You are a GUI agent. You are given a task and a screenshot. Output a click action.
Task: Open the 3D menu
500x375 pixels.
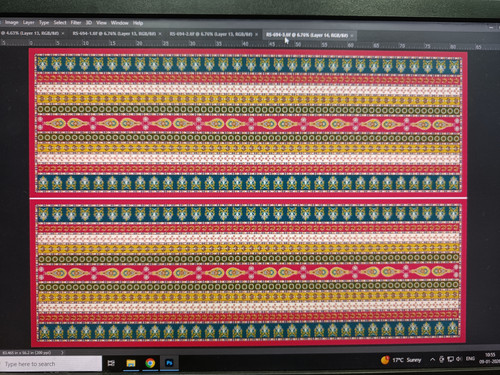tap(89, 23)
